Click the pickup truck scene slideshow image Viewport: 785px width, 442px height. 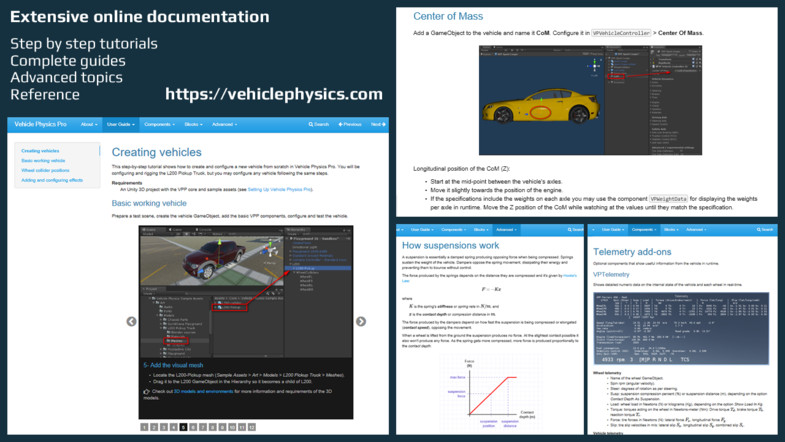[x=246, y=292]
